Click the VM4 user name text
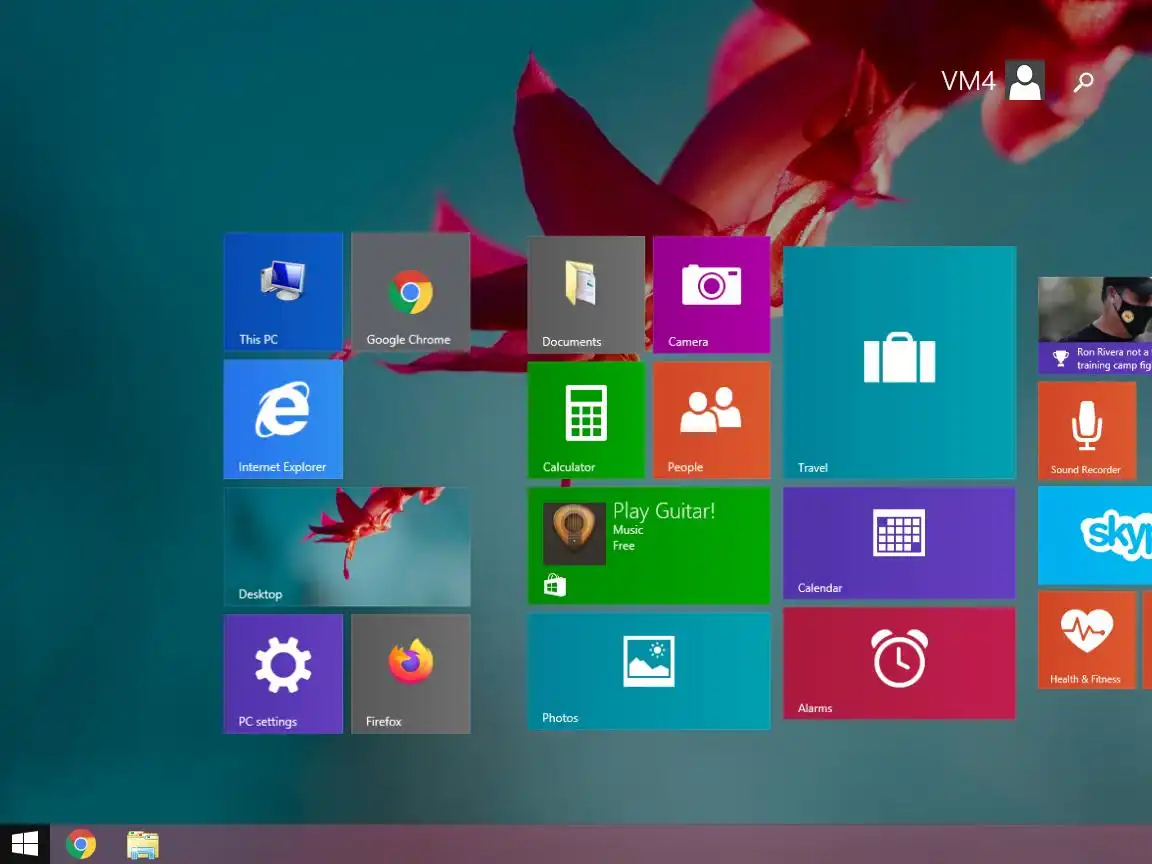This screenshot has width=1152, height=864. [x=968, y=81]
